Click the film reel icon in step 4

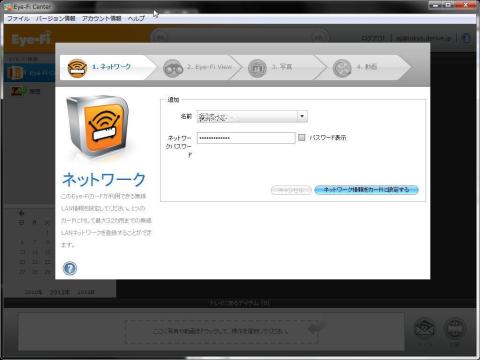point(342,68)
